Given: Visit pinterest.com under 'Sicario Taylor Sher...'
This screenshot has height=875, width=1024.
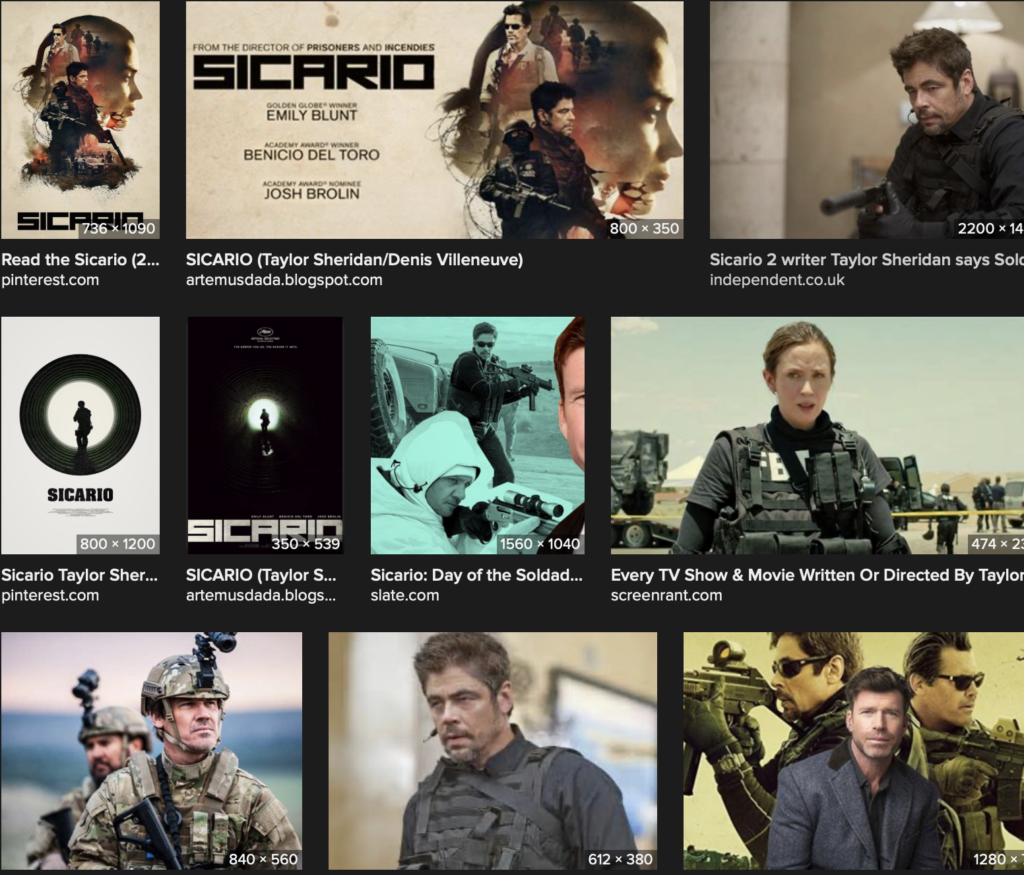Looking at the screenshot, I should pos(50,596).
